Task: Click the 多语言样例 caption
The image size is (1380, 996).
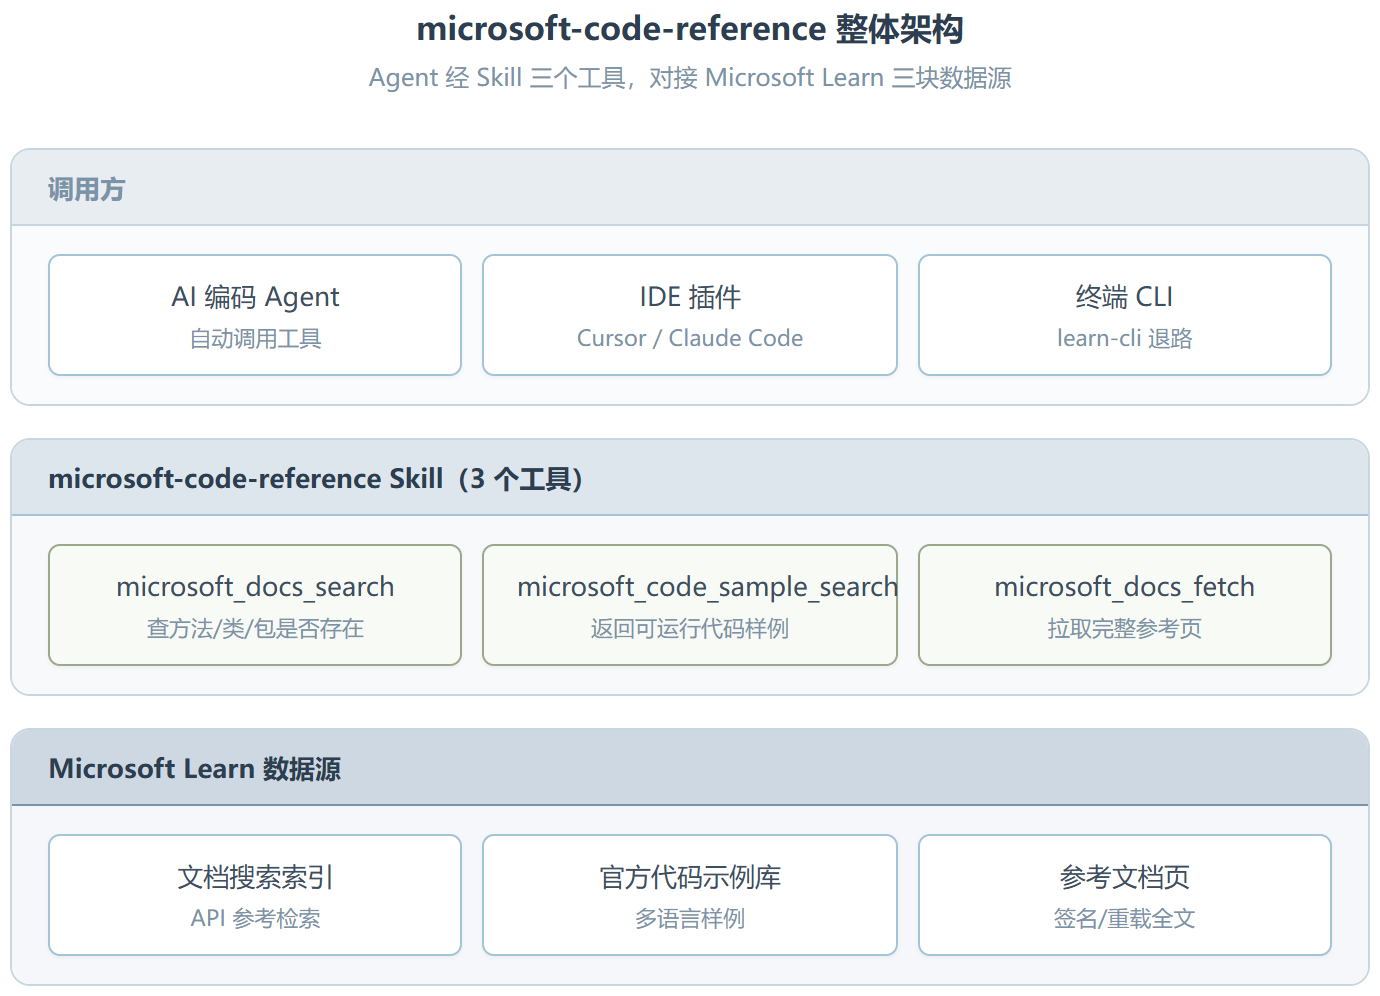Action: click(x=690, y=919)
